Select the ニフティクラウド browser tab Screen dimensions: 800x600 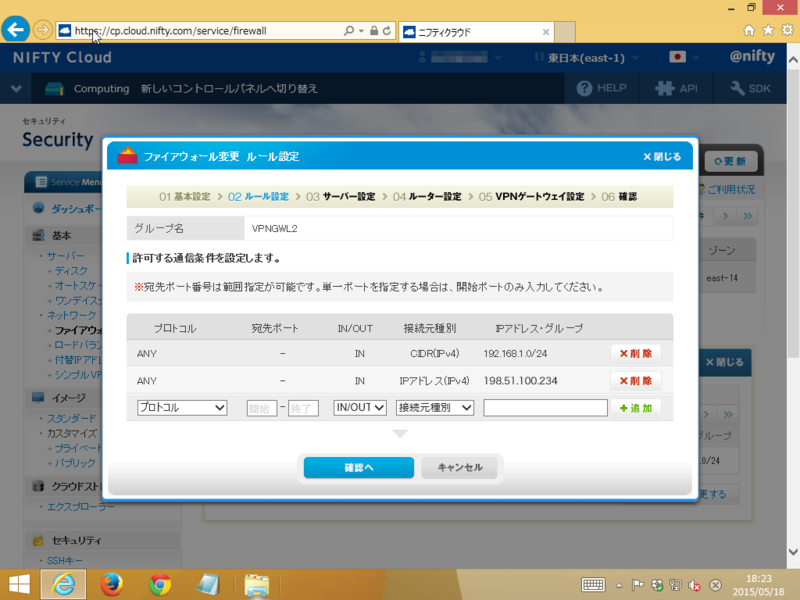476,32
